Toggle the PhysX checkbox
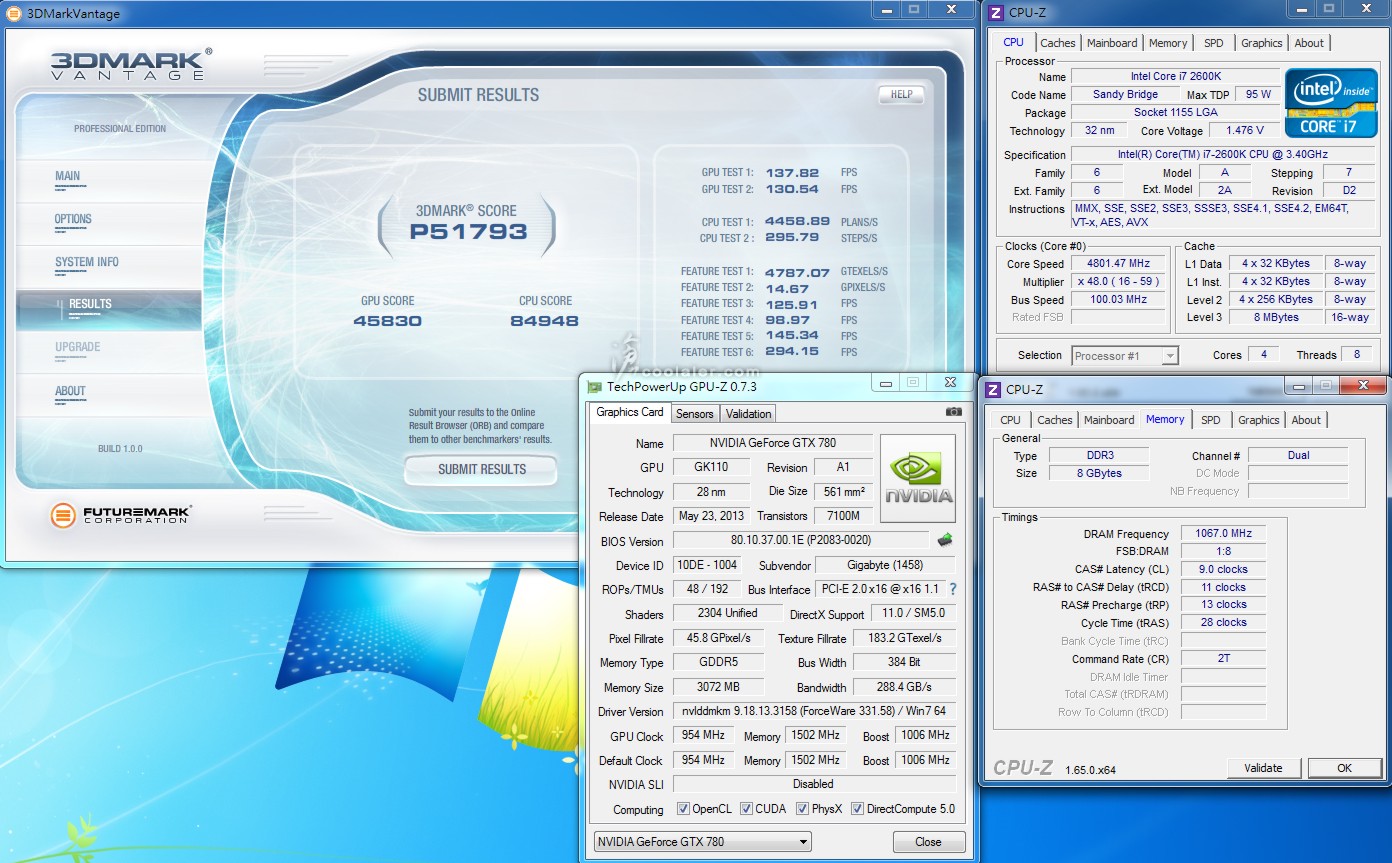 802,809
